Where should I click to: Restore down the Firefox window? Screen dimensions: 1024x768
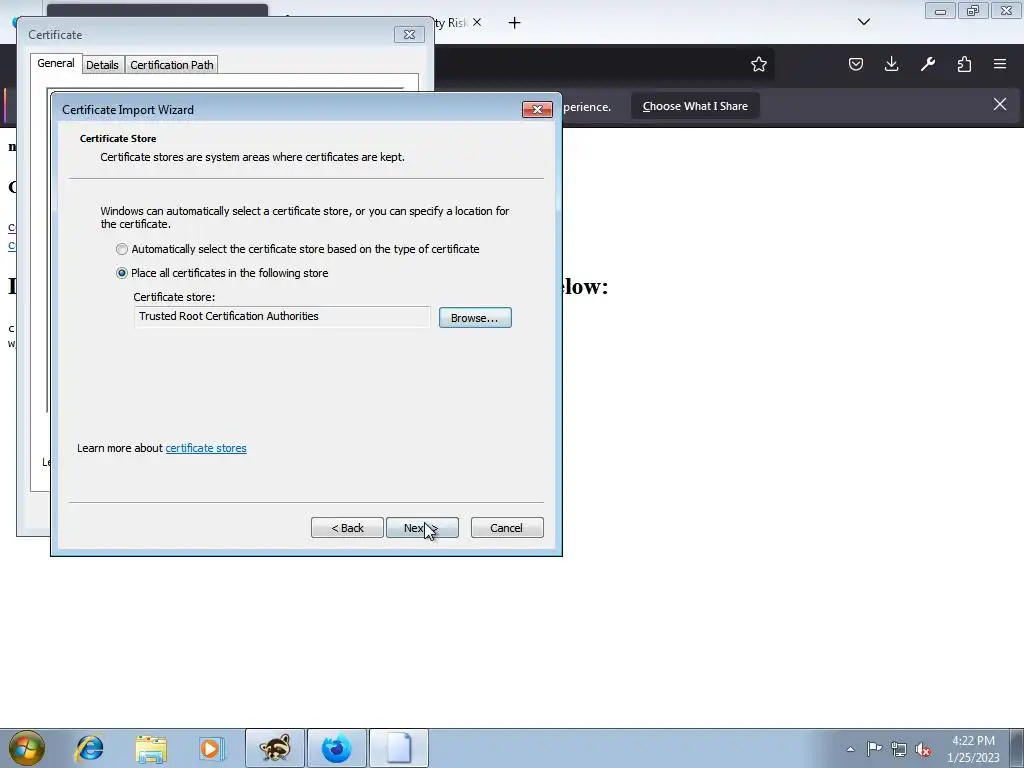coord(972,11)
